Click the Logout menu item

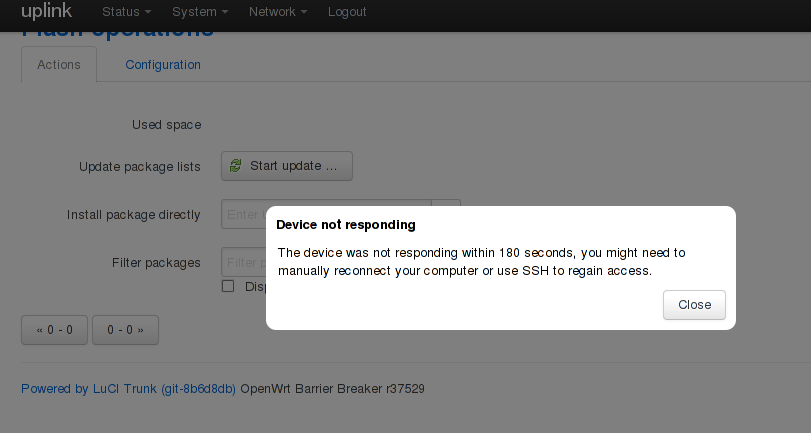[x=347, y=12]
